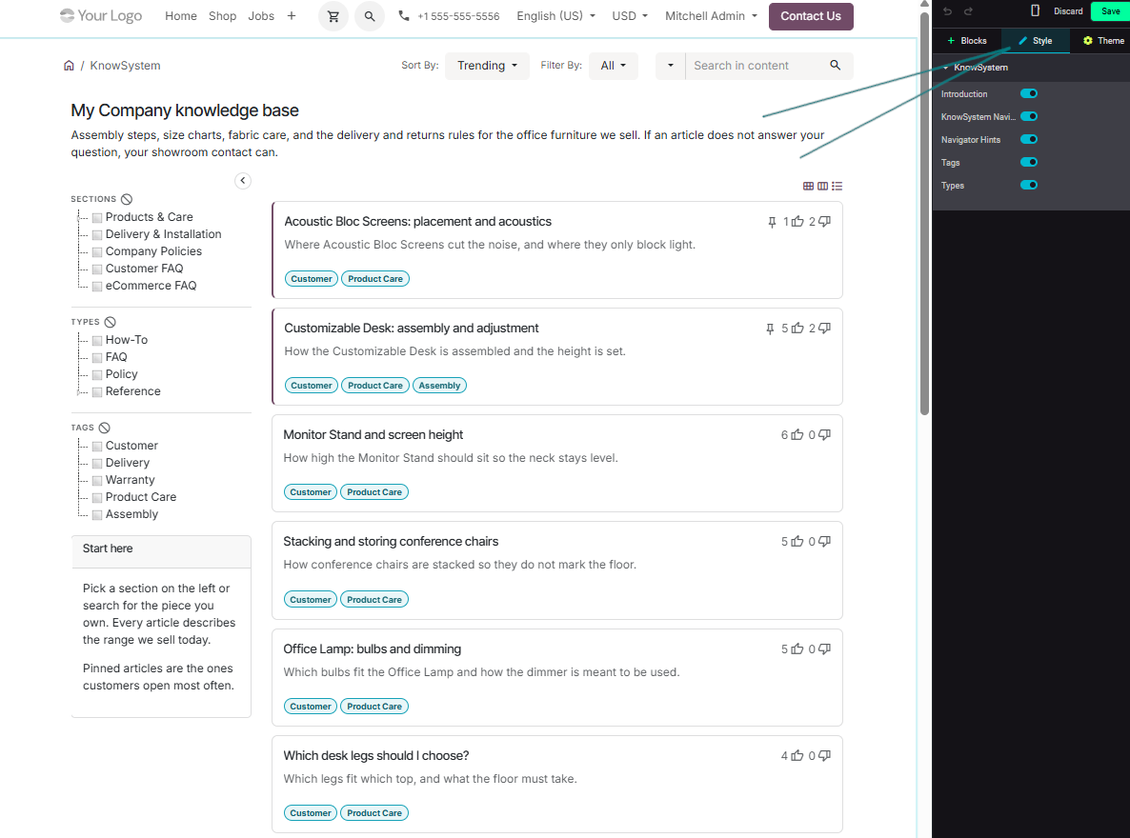The image size is (1130, 838).
Task: Open the Home menu item
Action: click(x=181, y=16)
